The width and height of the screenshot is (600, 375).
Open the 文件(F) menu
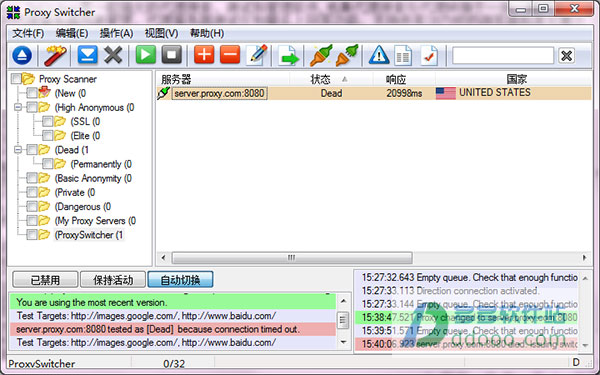point(28,33)
